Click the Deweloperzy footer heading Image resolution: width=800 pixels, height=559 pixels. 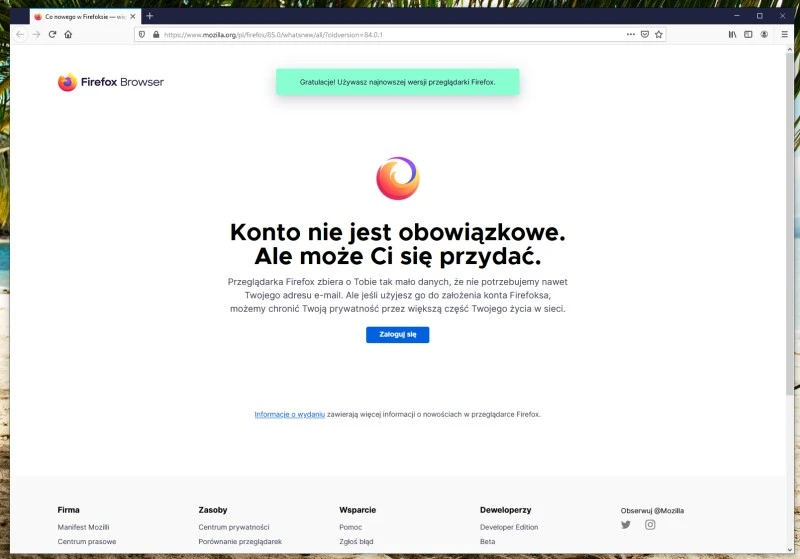[505, 510]
